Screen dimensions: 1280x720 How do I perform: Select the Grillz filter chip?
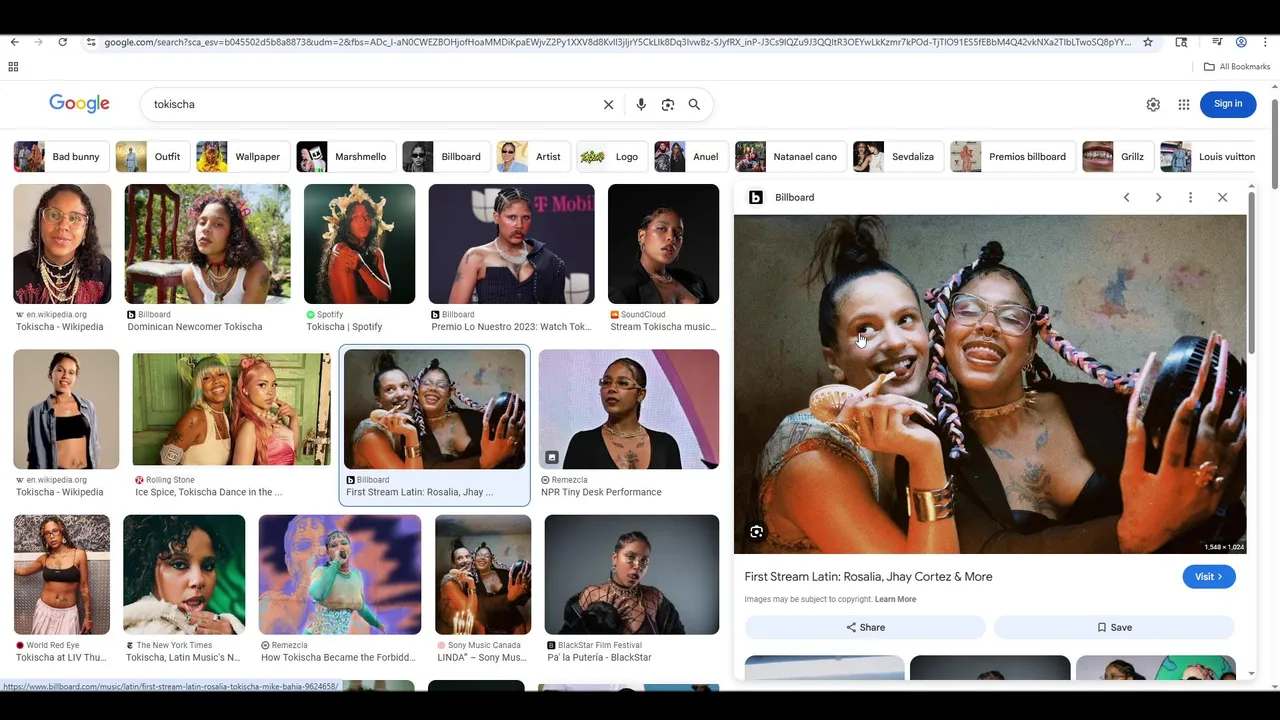pyautogui.click(x=1116, y=157)
